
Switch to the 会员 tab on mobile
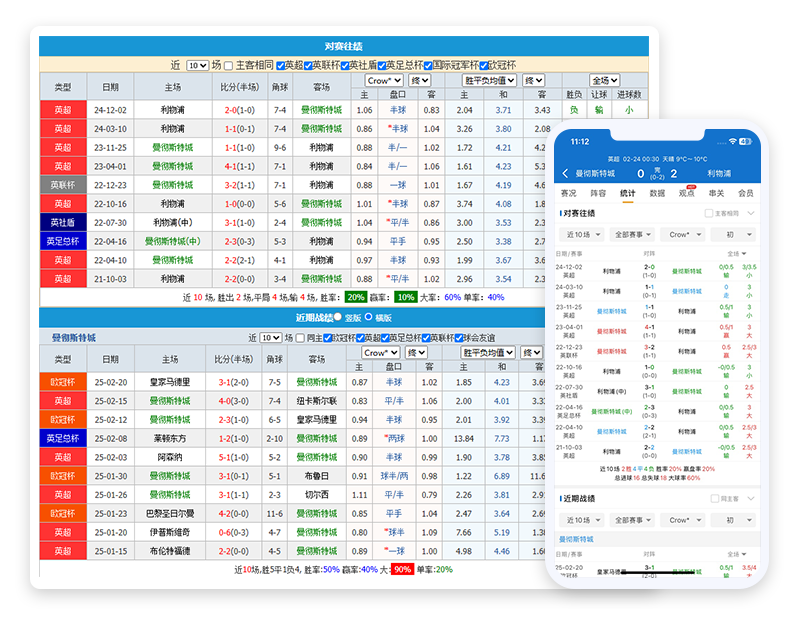746,192
